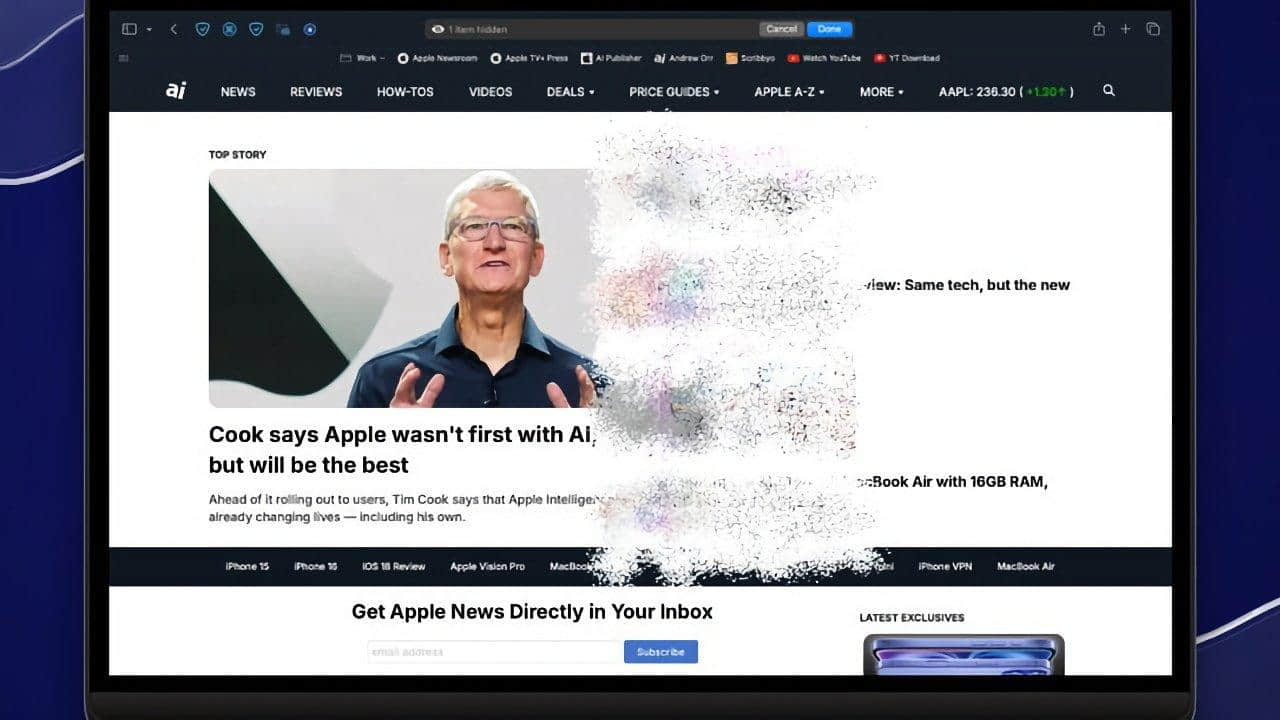
Task: Click the email address input field
Action: coord(494,652)
